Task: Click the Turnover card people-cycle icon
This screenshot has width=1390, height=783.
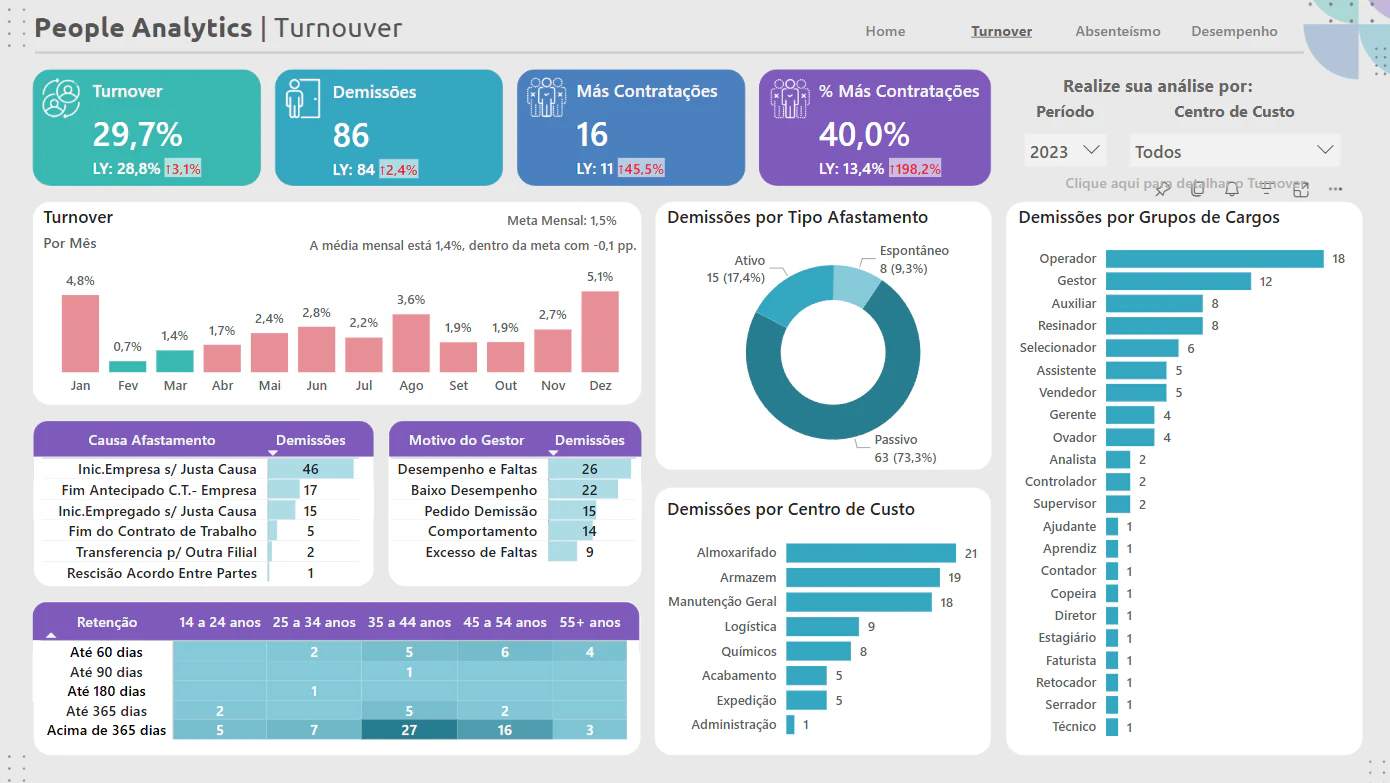Action: 62,99
